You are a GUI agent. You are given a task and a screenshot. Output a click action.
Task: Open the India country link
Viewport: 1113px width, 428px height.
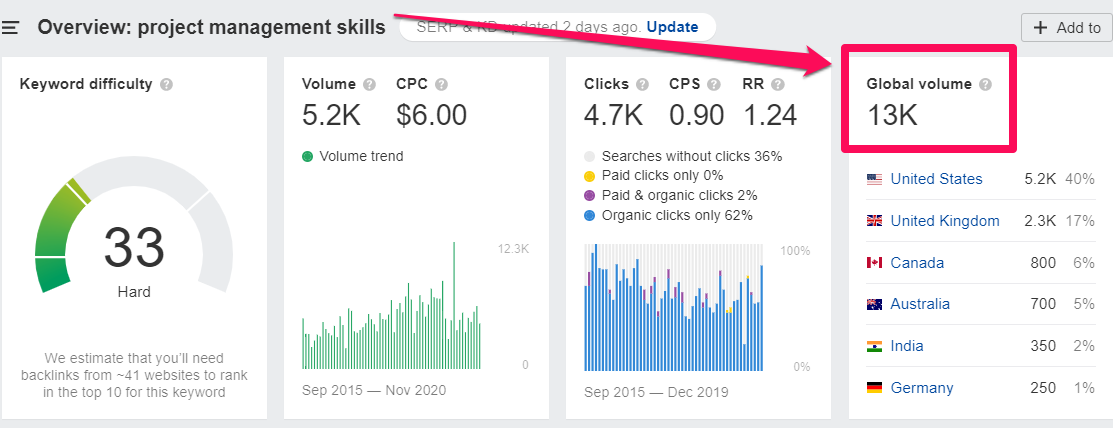tap(906, 346)
